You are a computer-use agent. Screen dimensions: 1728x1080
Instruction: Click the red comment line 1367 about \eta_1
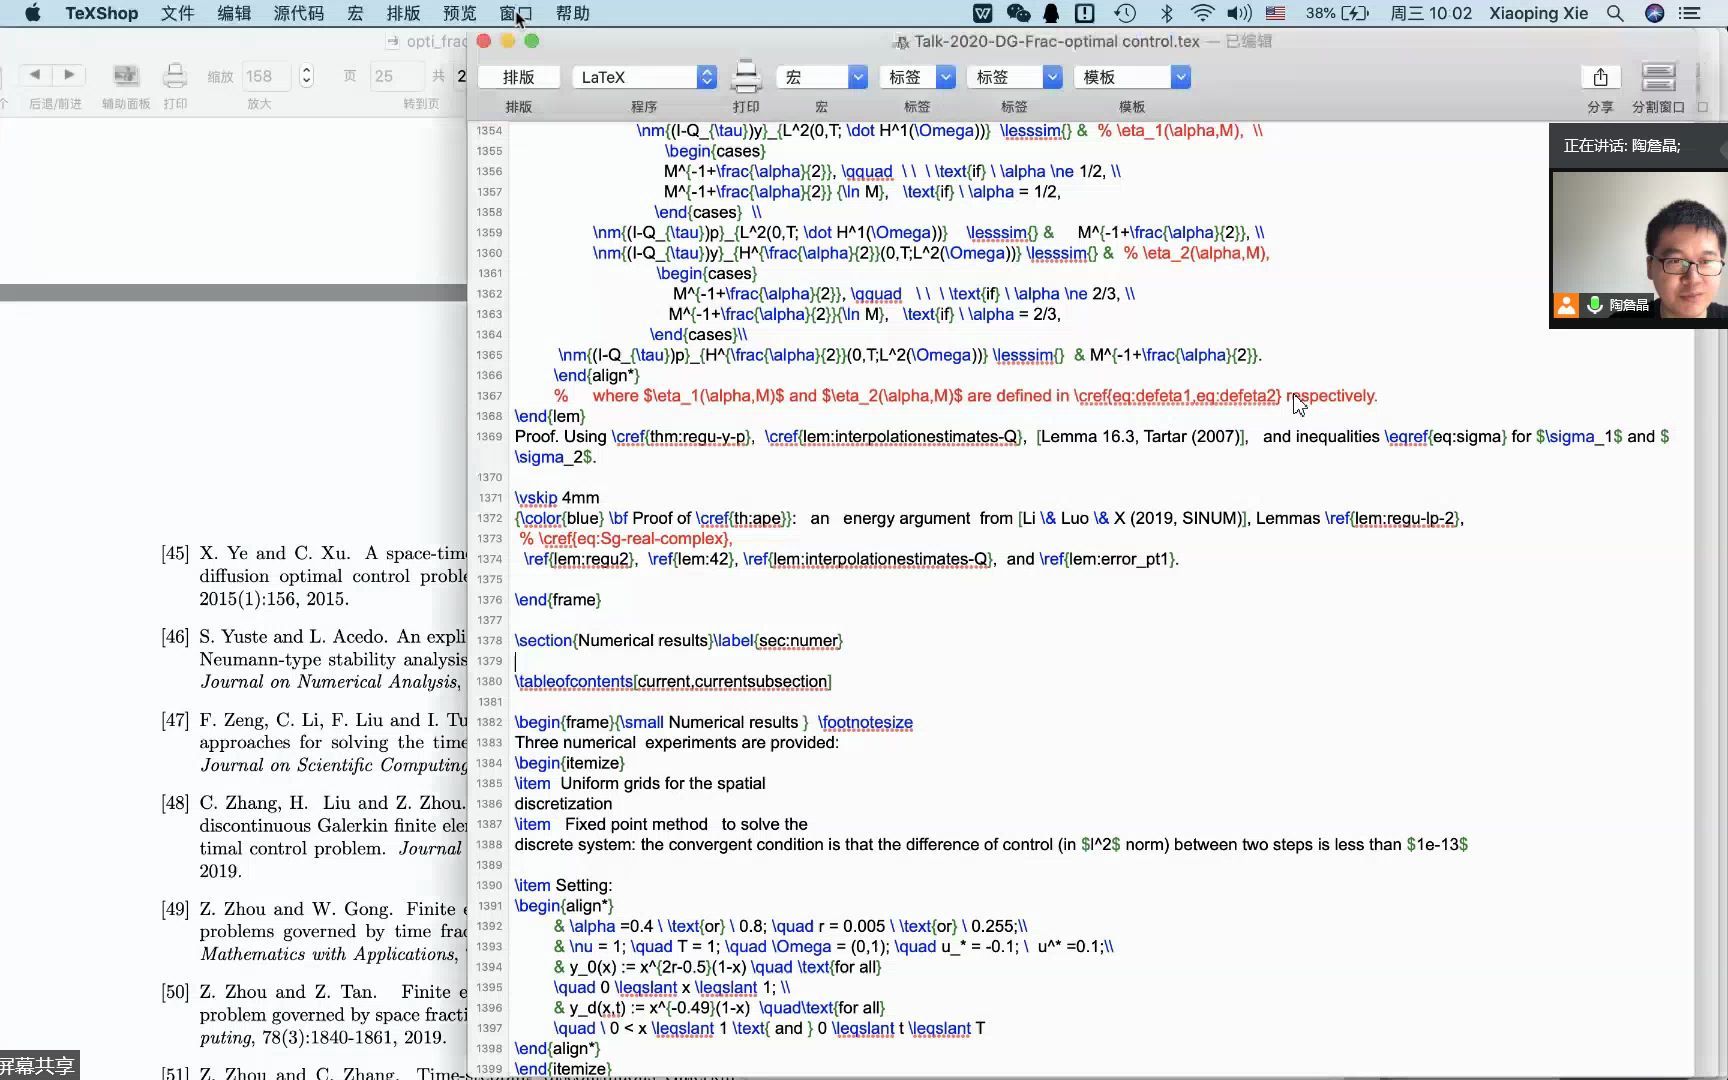pos(966,395)
